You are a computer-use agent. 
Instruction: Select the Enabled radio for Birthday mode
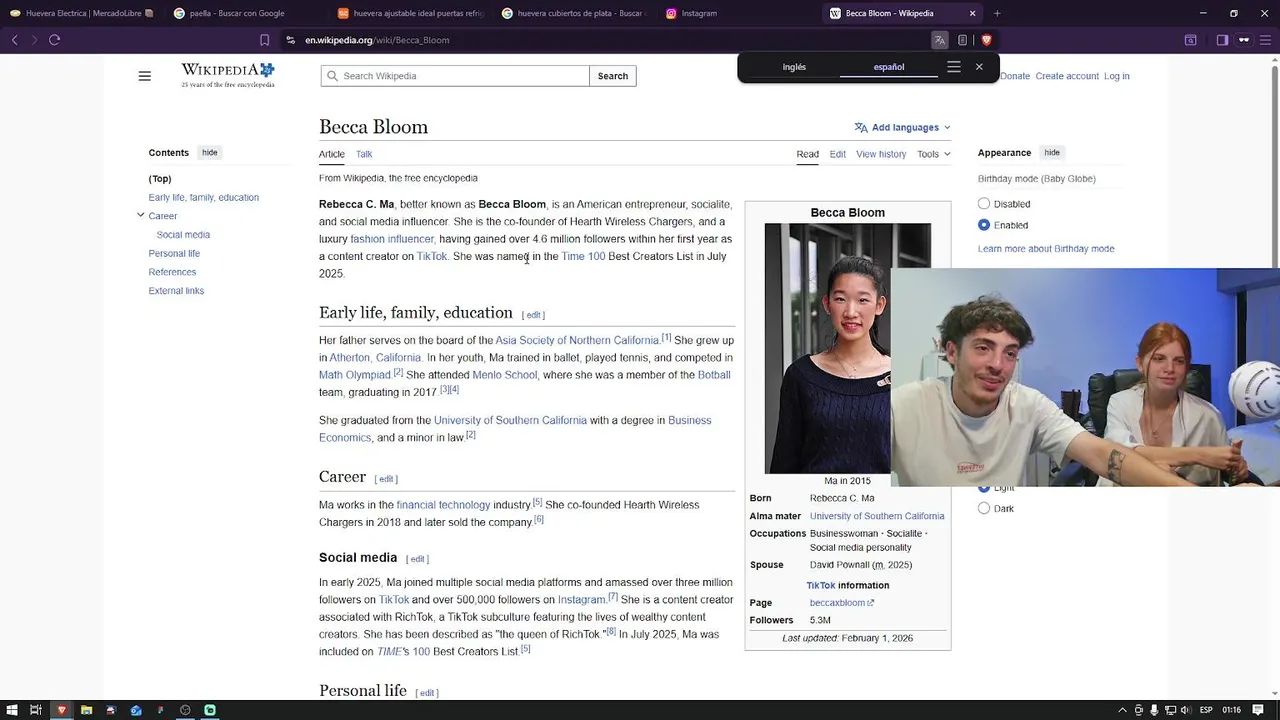coord(984,225)
